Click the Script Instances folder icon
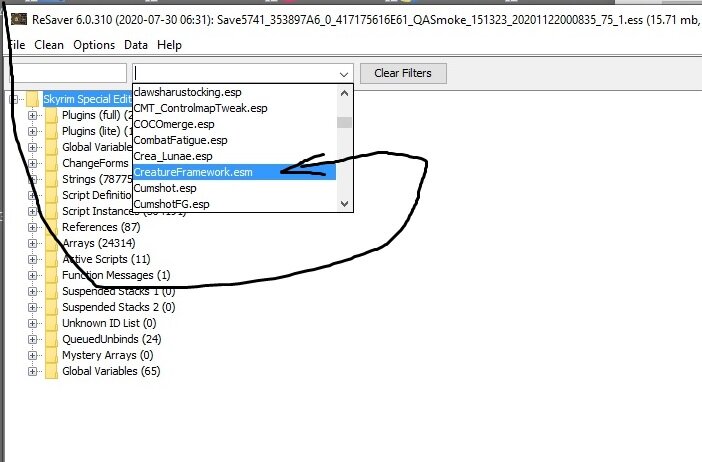Image resolution: width=702 pixels, height=462 pixels. click(51, 211)
